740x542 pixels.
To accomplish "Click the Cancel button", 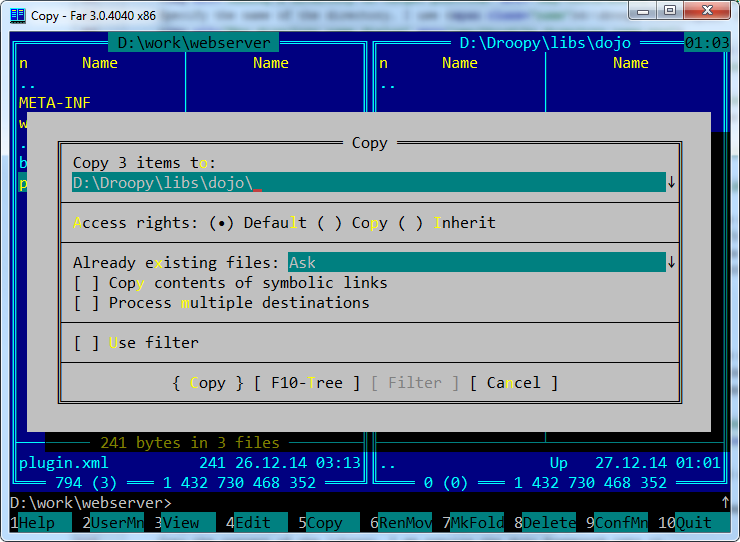I will 514,383.
